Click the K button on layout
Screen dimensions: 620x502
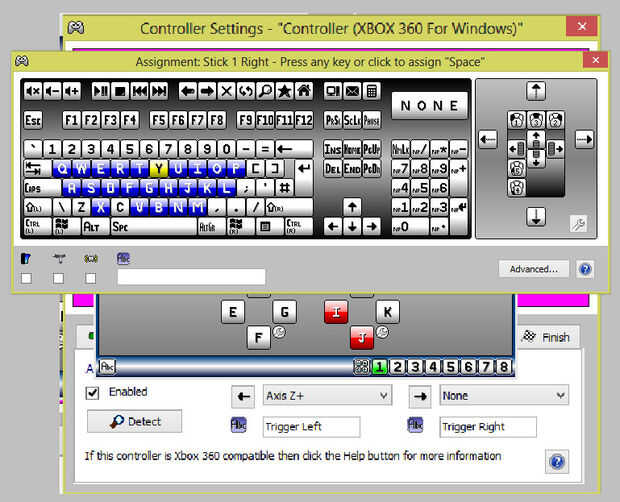pyautogui.click(x=388, y=312)
